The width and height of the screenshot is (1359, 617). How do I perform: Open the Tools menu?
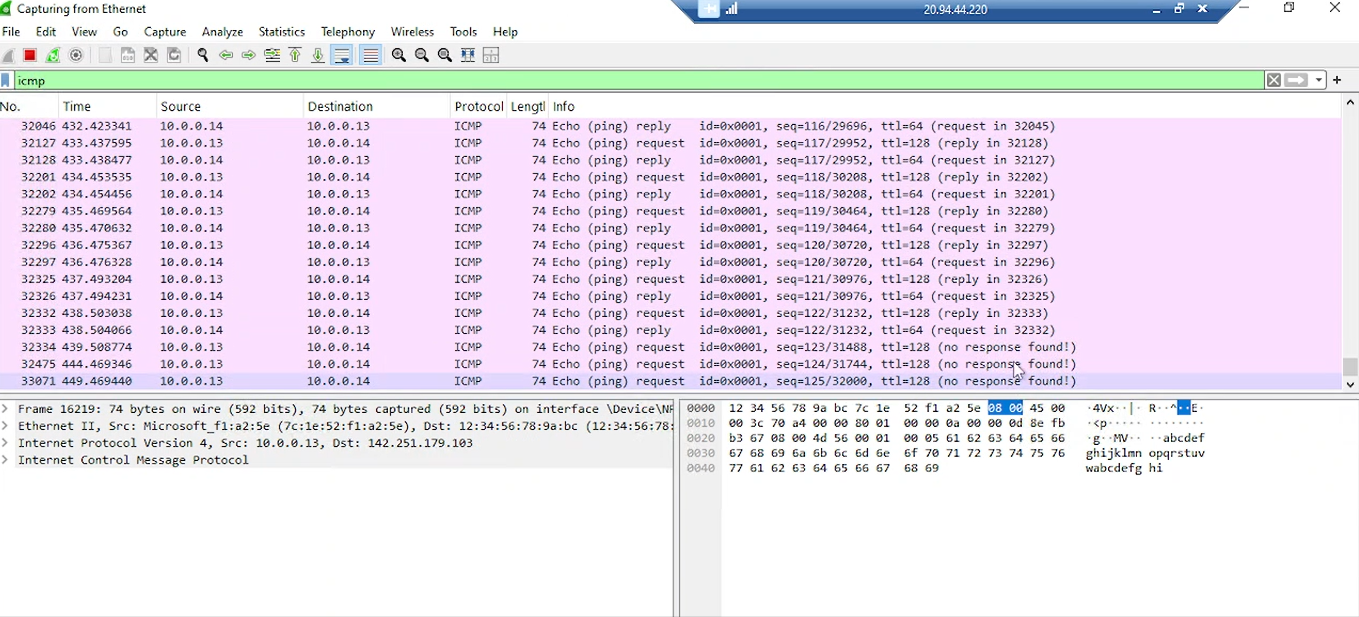pos(464,32)
